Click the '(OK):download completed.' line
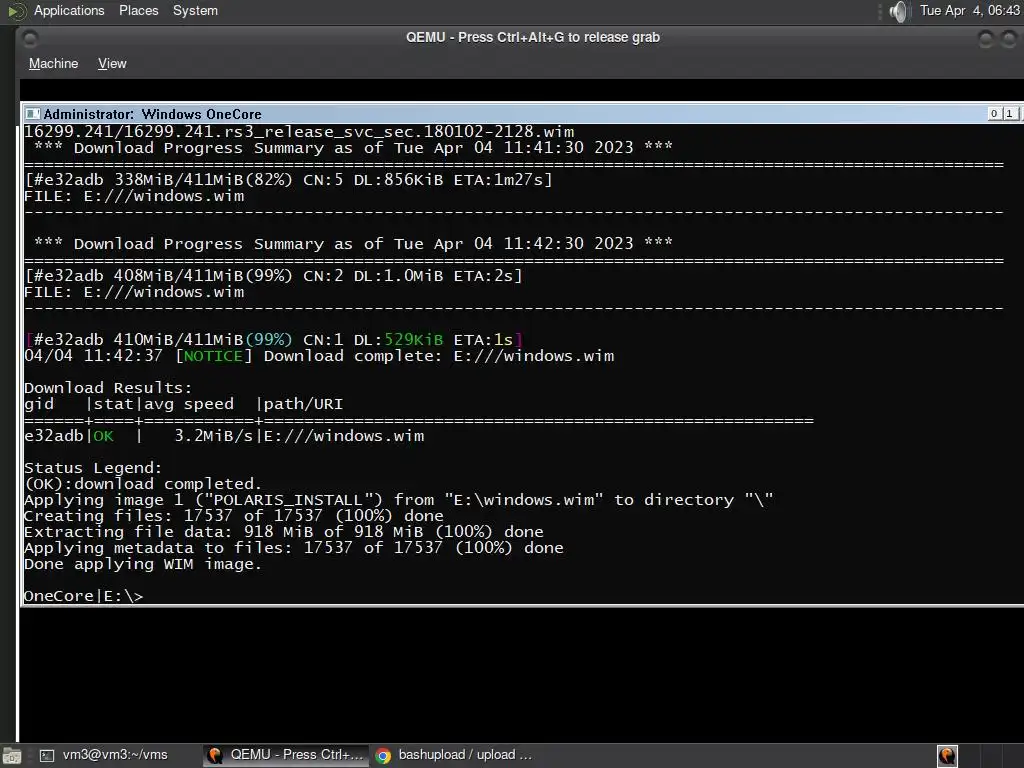This screenshot has height=768, width=1024. pyautogui.click(x=143, y=484)
